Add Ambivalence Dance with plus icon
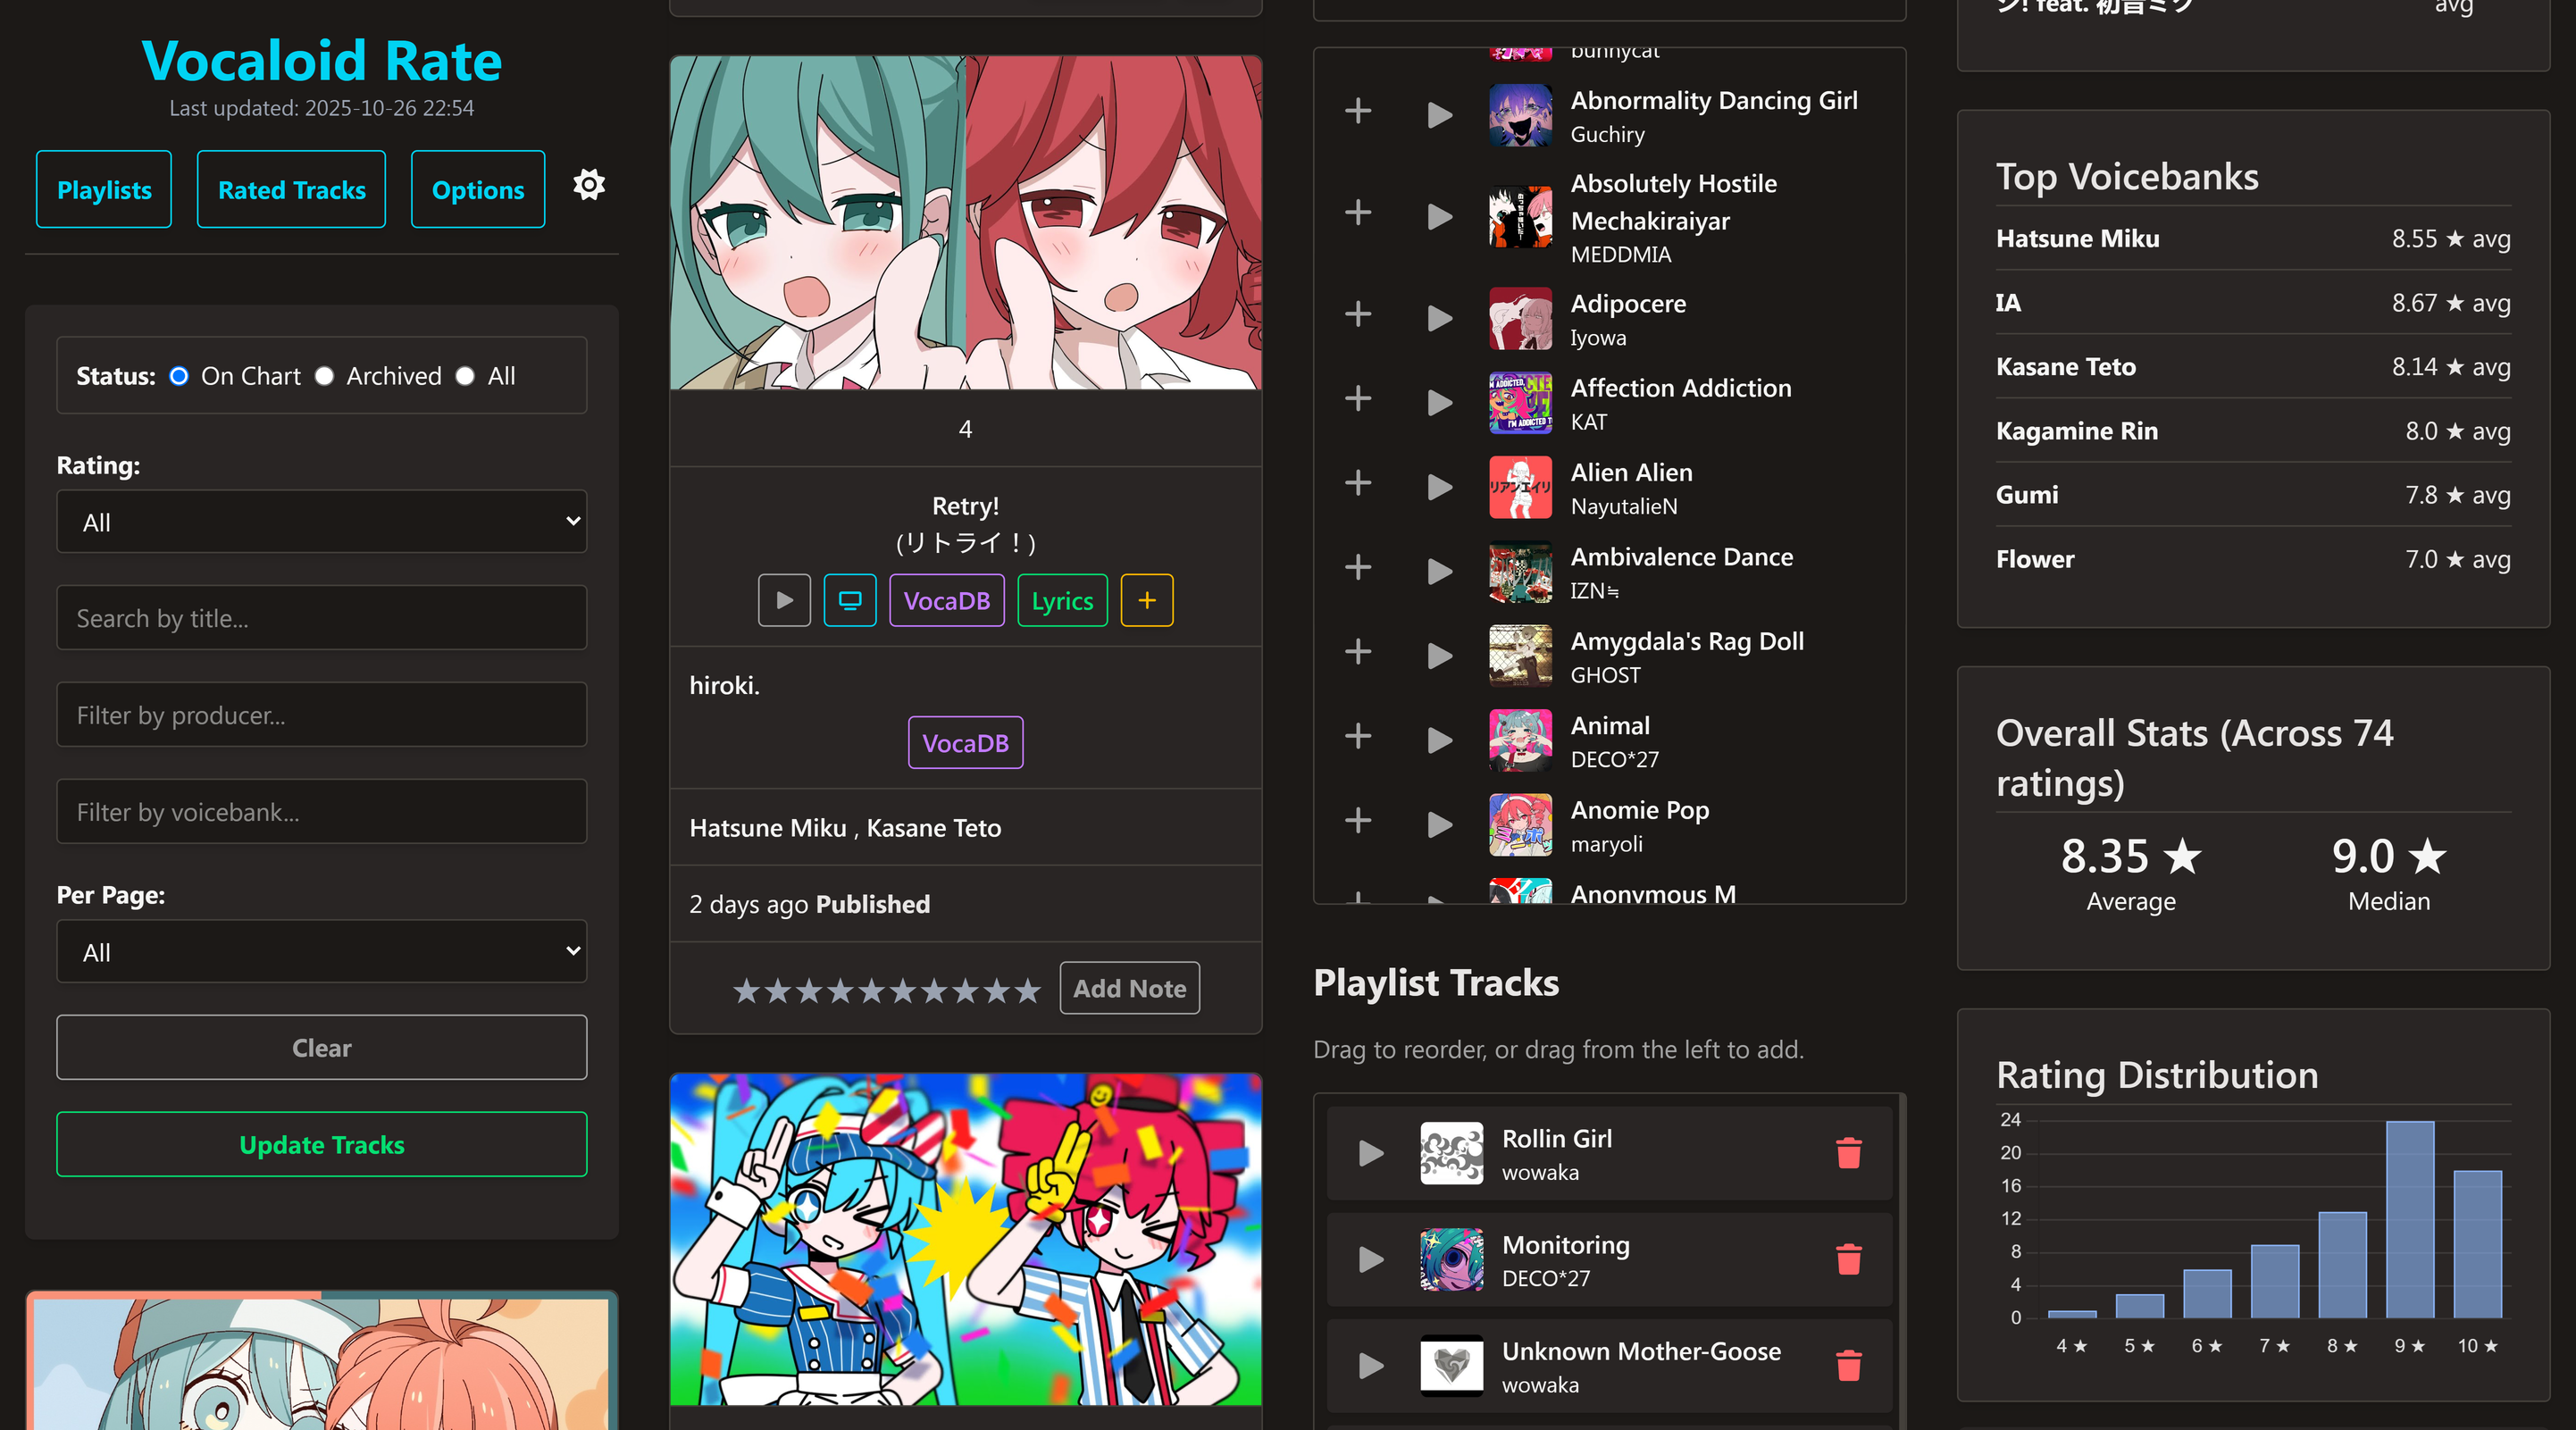The height and width of the screenshot is (1430, 2576). [x=1358, y=567]
